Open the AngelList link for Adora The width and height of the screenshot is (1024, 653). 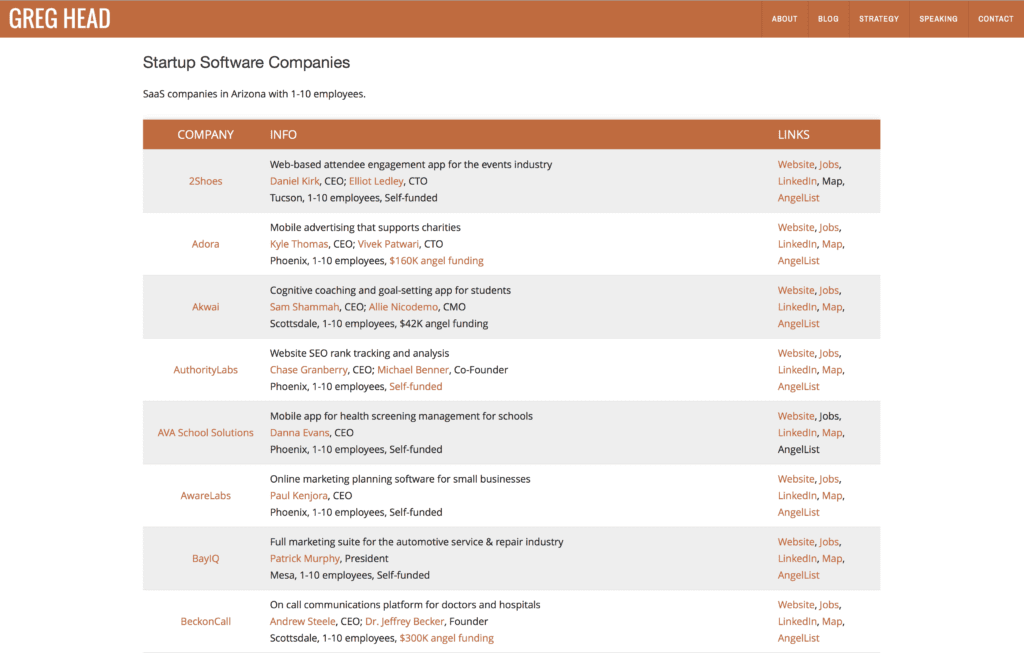click(x=799, y=261)
